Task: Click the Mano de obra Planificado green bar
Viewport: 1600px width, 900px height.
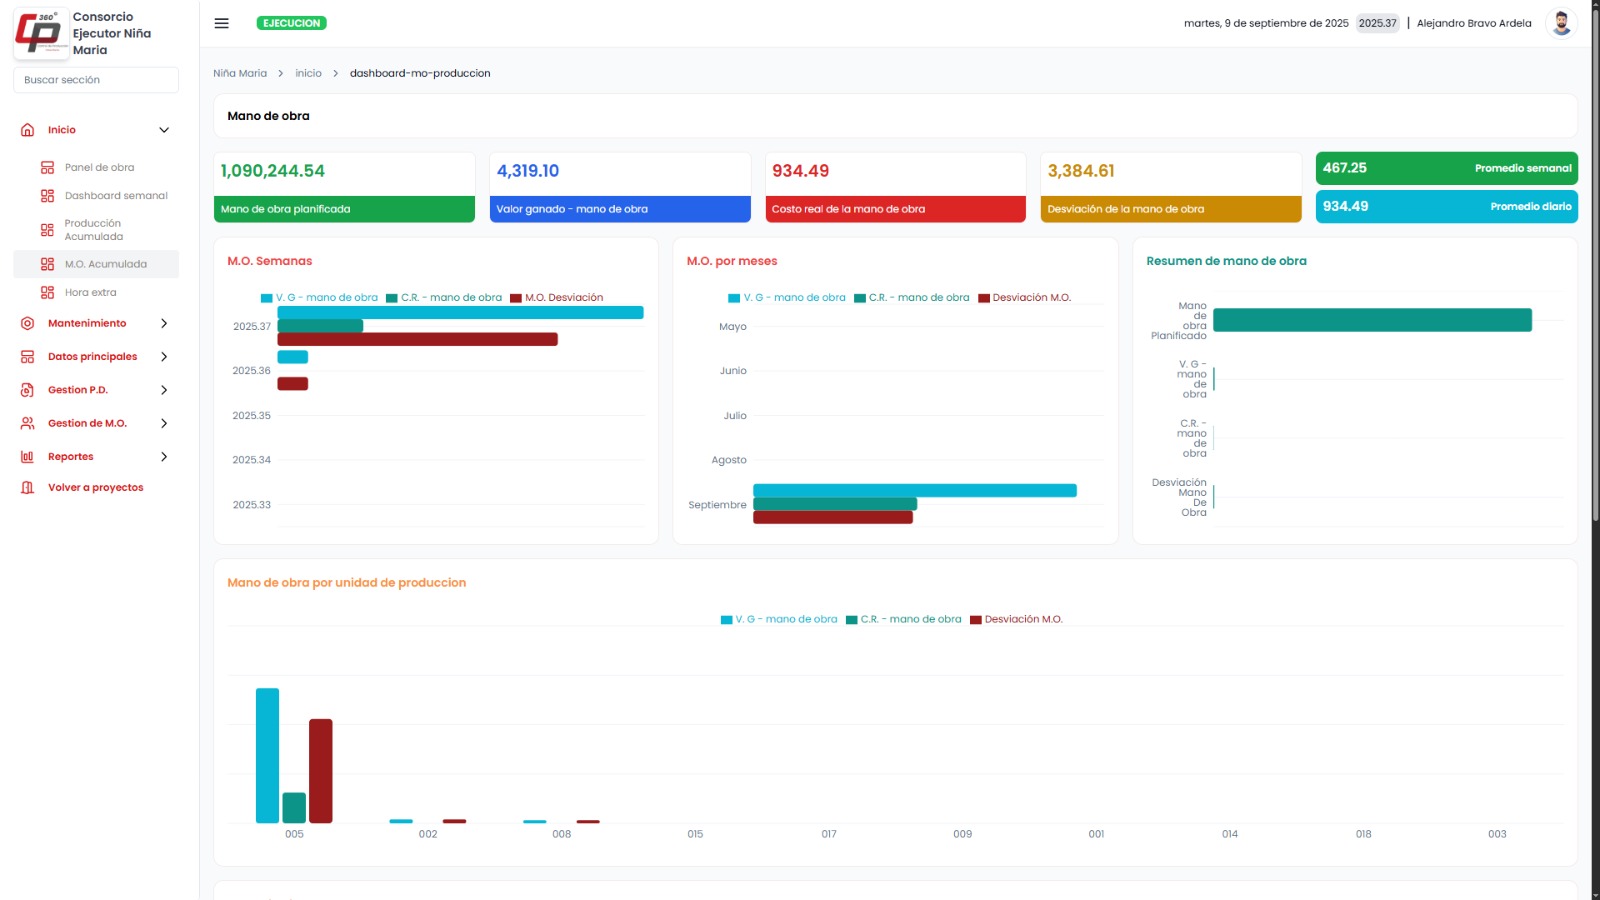Action: tap(1372, 320)
